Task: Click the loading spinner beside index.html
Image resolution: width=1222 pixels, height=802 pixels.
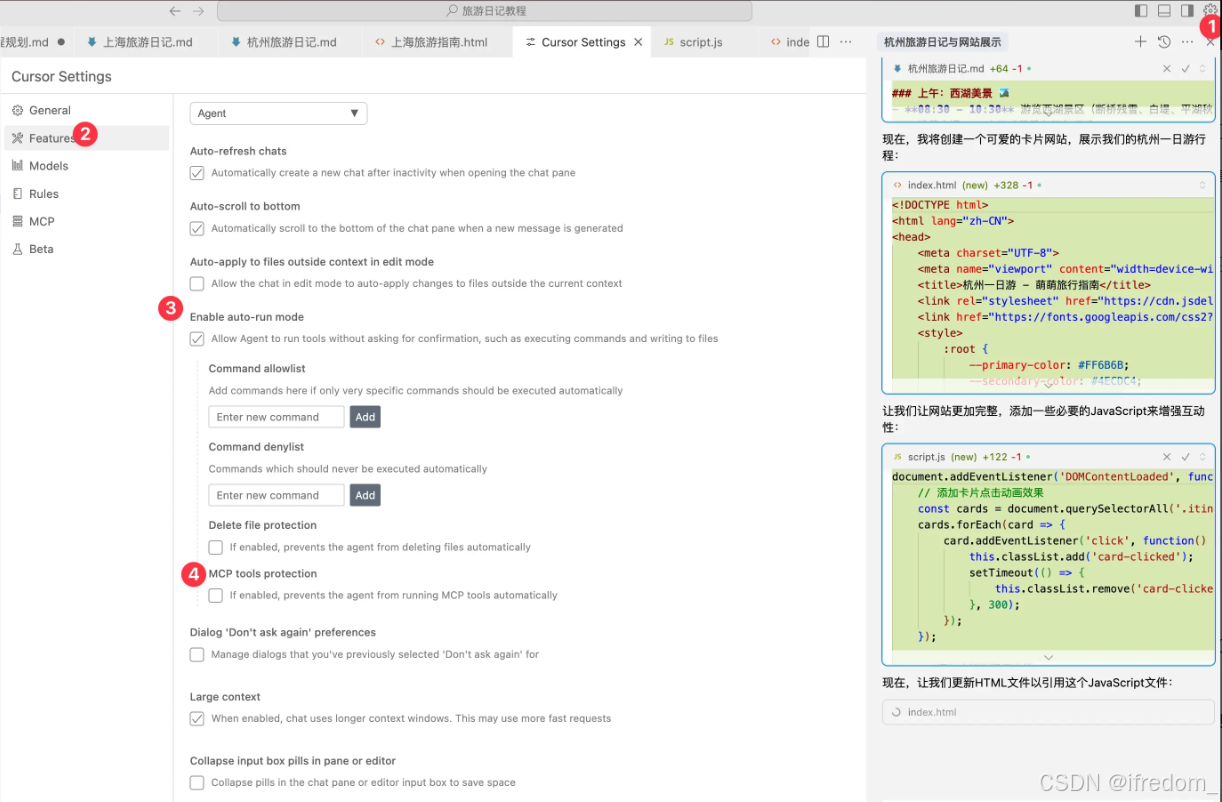Action: (x=896, y=712)
